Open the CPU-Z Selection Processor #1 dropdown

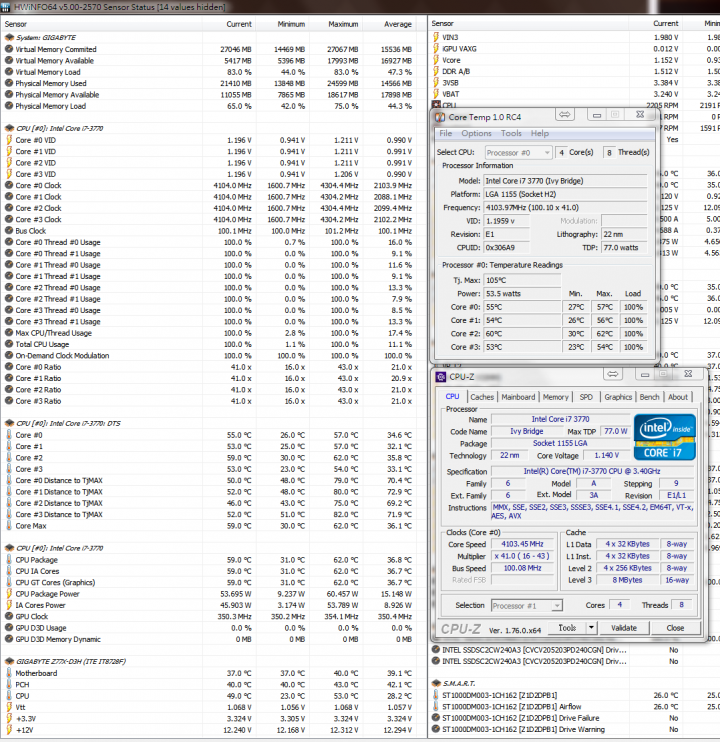coord(527,605)
